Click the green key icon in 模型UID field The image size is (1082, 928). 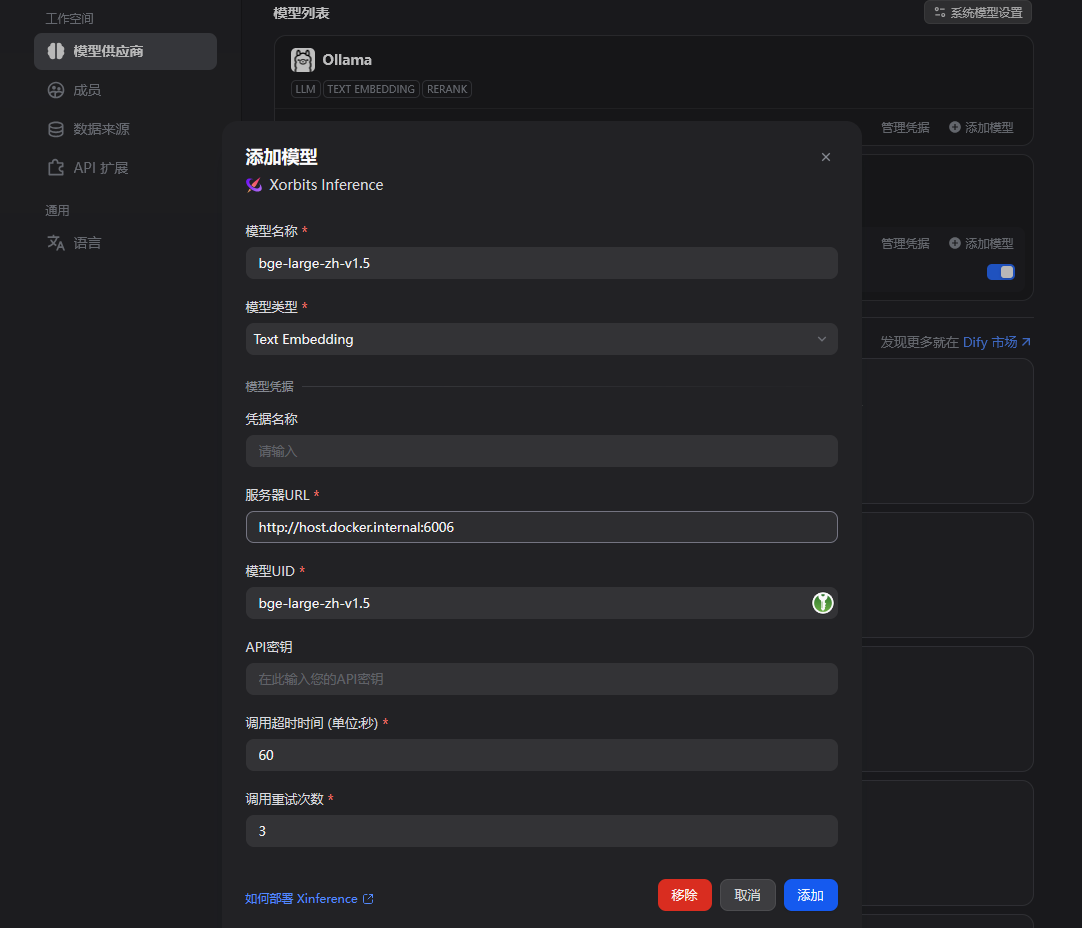(823, 603)
